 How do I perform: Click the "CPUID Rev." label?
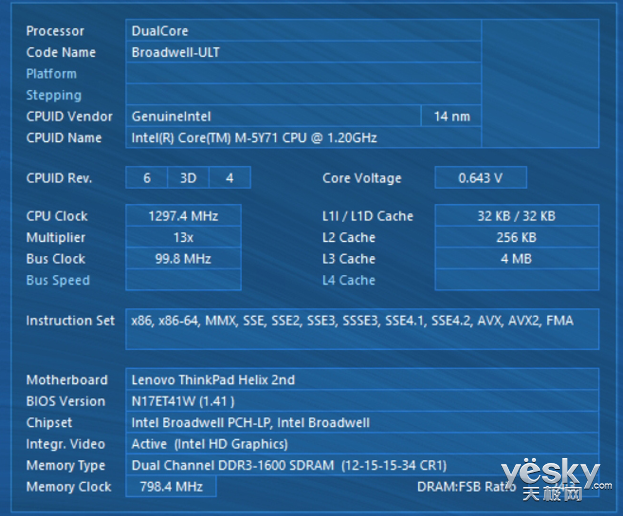click(59, 178)
